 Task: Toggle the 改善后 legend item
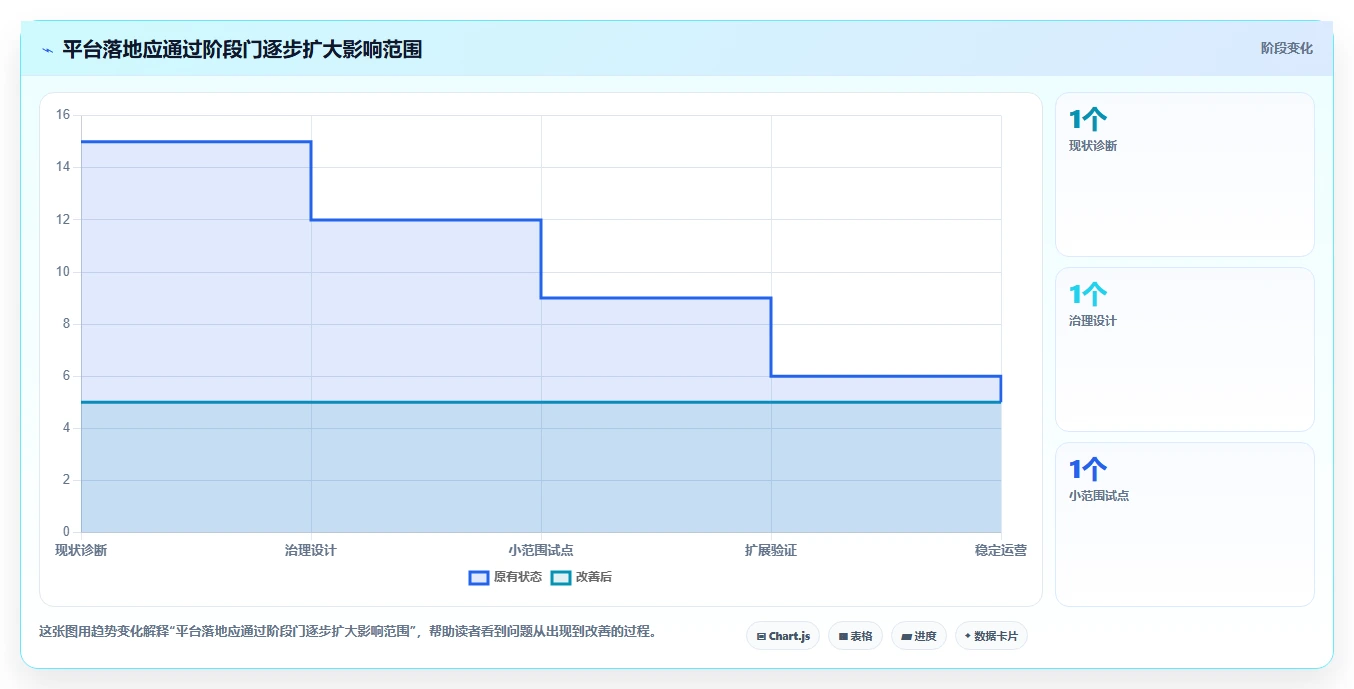pos(582,577)
